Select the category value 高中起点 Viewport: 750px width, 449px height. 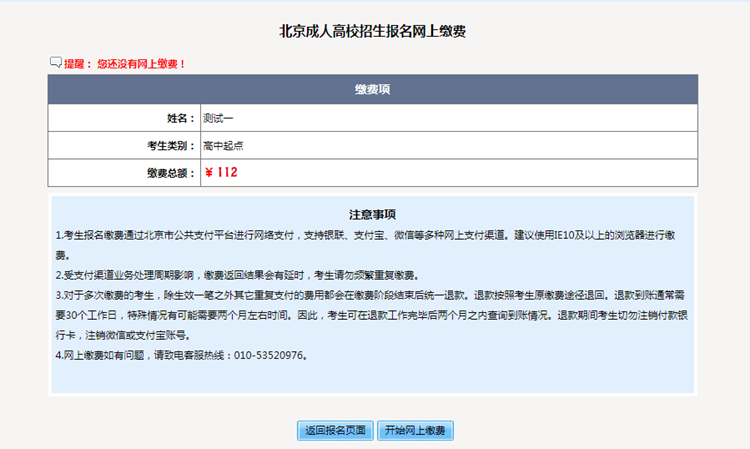pyautogui.click(x=224, y=145)
